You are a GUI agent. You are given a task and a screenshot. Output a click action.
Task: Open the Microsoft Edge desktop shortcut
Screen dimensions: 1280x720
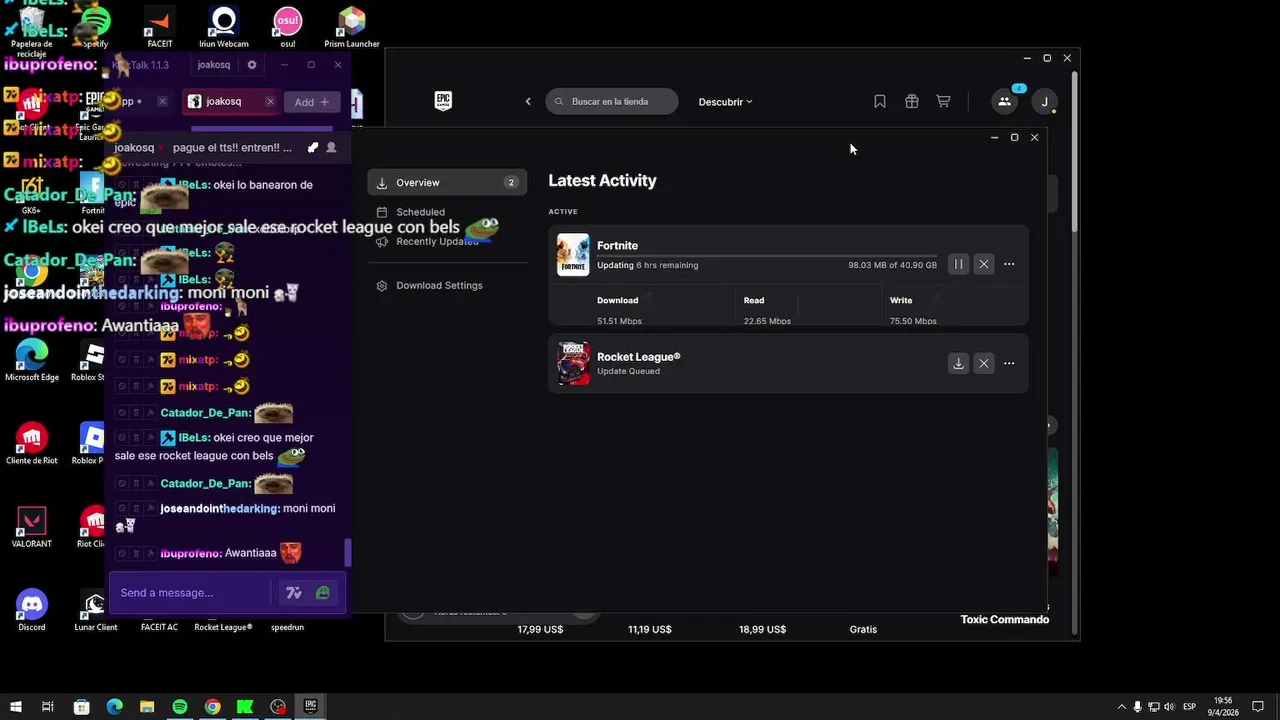pyautogui.click(x=32, y=360)
